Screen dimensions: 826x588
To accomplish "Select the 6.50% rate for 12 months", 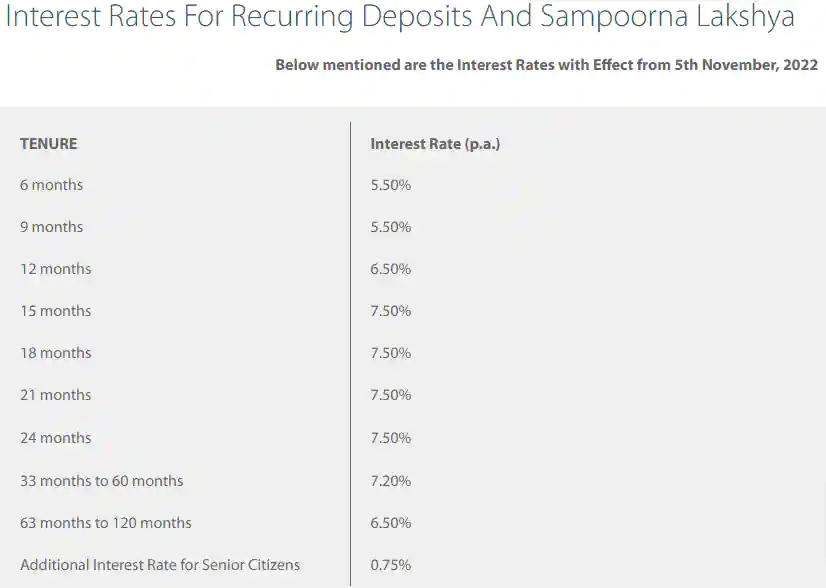I will pos(390,269).
